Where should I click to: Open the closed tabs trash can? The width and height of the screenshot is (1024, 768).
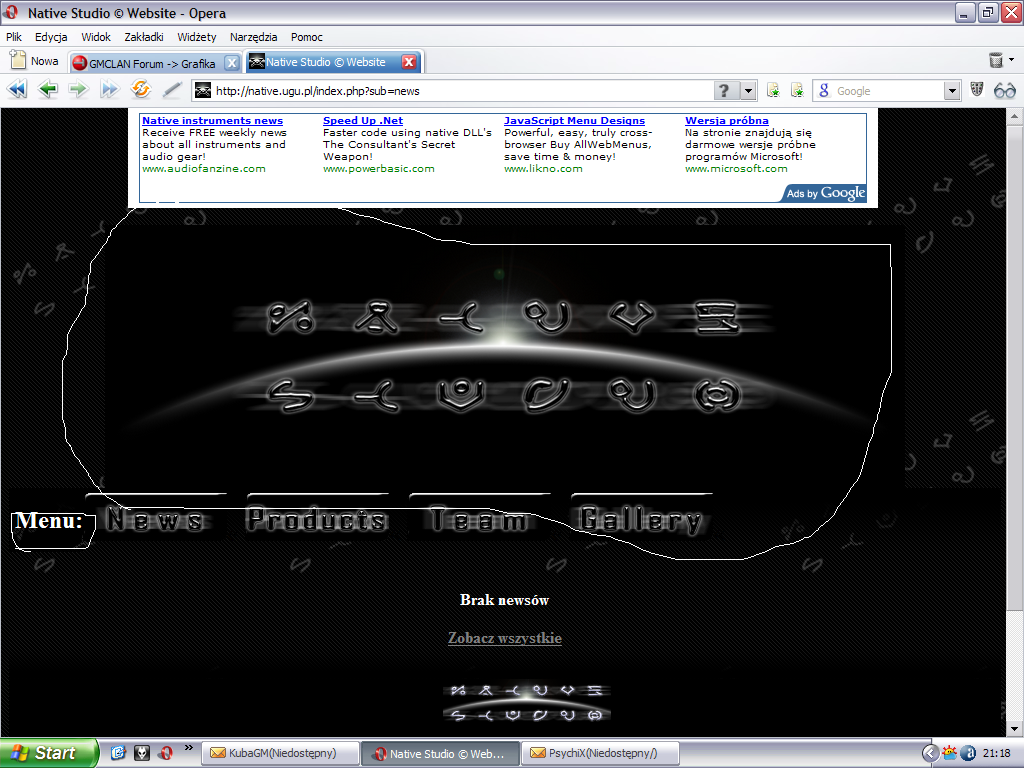[x=996, y=61]
